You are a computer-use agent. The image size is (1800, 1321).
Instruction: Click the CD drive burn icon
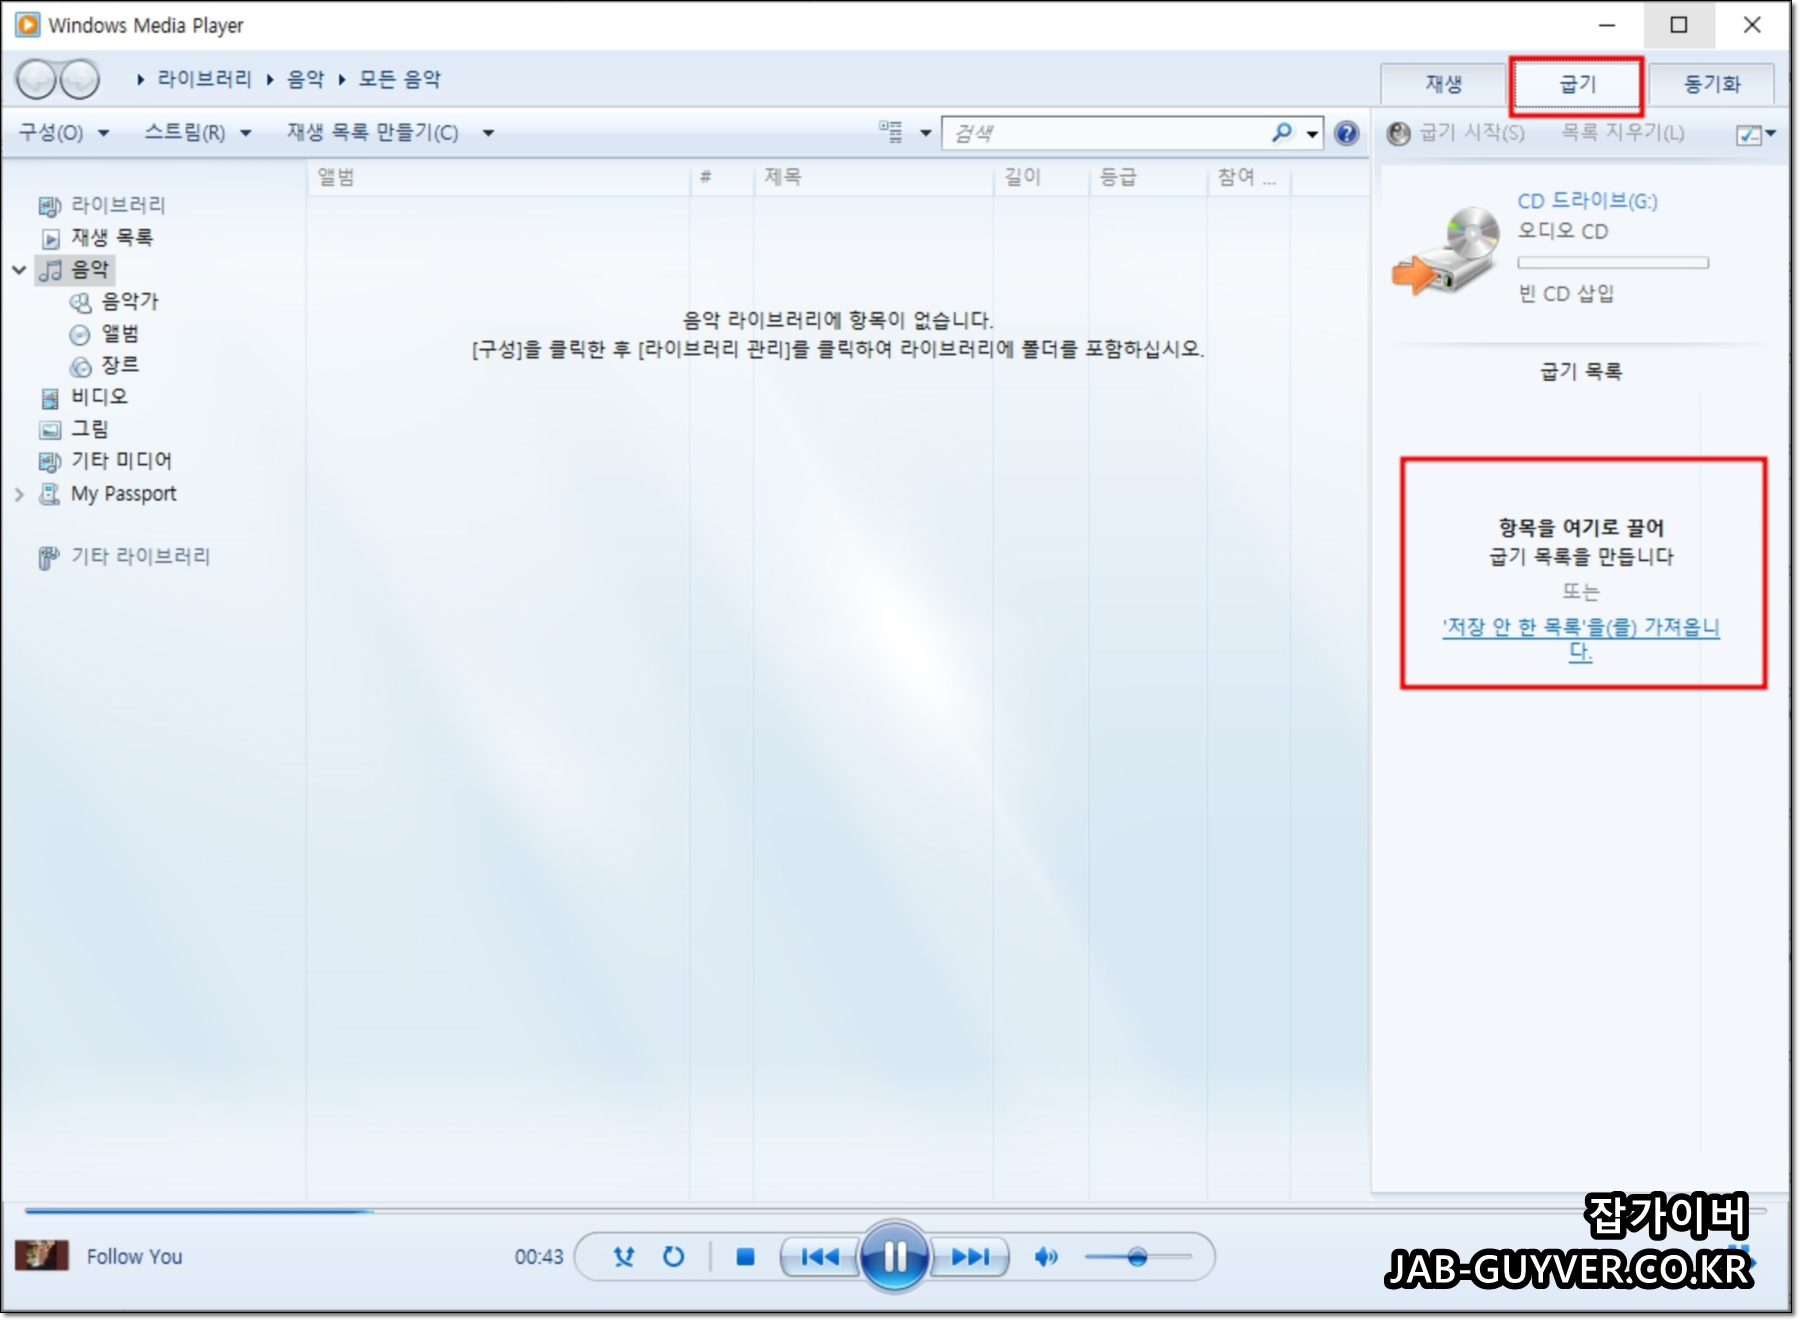[x=1446, y=251]
